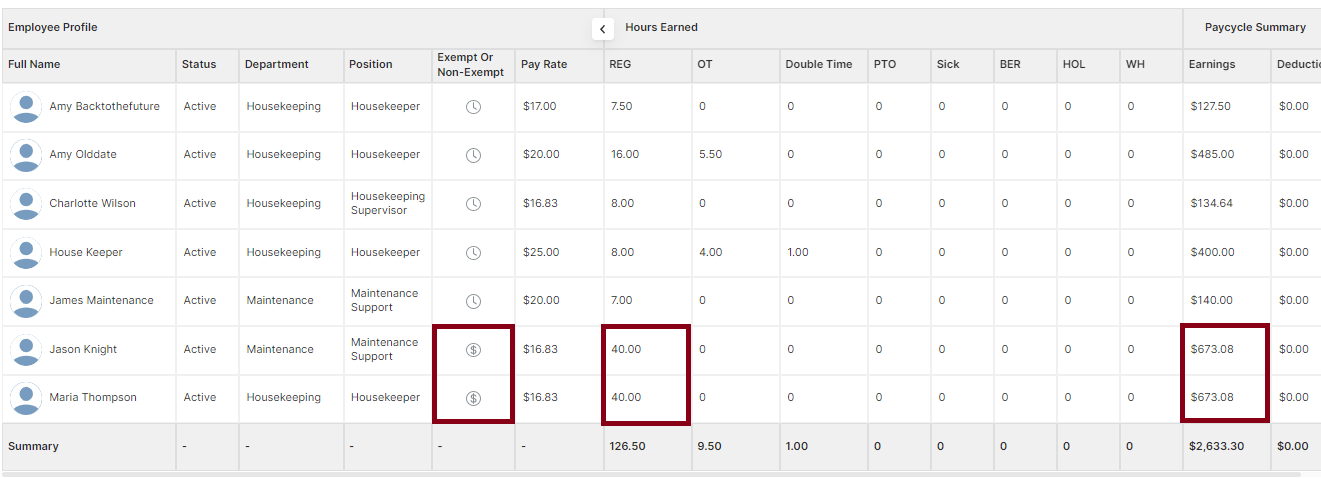The image size is (1321, 478).
Task: Click Charlotte Wilson's clock icon
Action: (x=474, y=204)
